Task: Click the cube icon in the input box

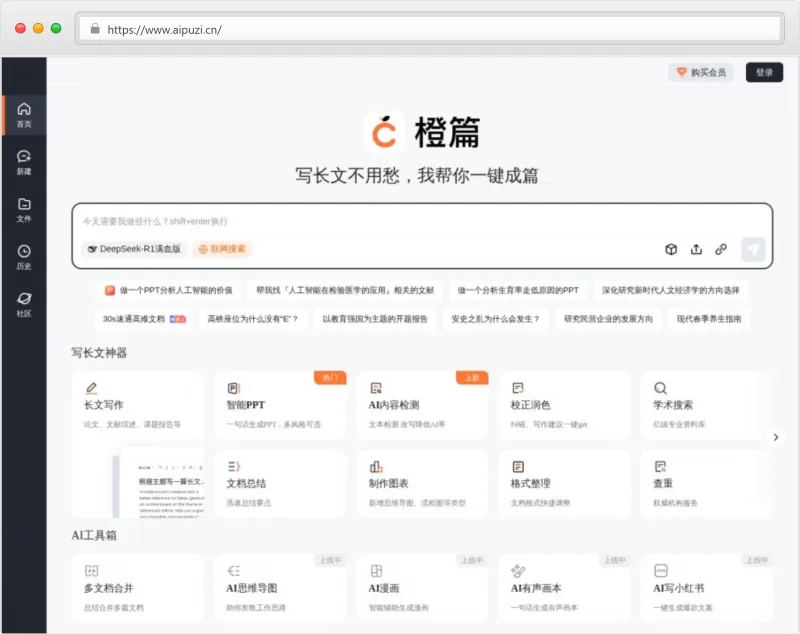Action: click(672, 249)
